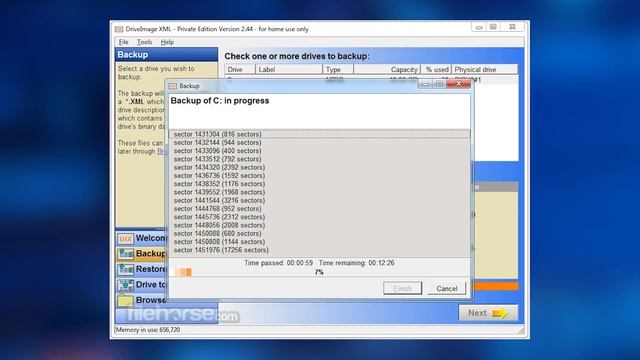Viewport: 640px width, 360px height.
Task: Select log line sector 1445736 (2312 sectors)
Action: click(x=320, y=217)
